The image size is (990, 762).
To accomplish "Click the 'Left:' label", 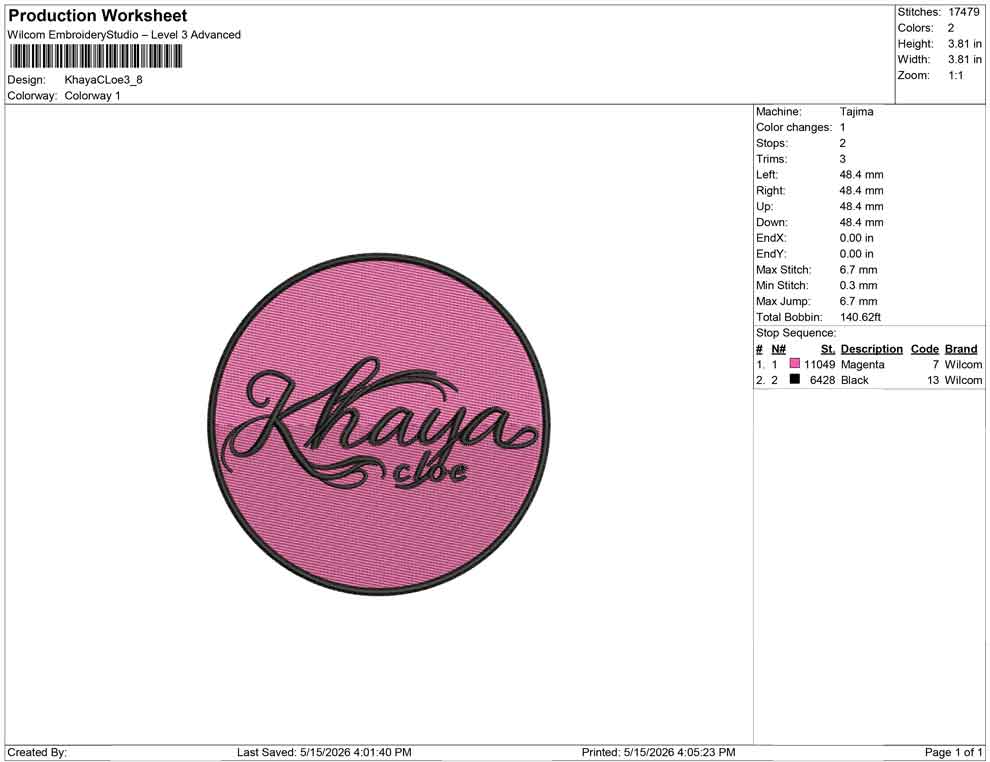I will click(767, 175).
